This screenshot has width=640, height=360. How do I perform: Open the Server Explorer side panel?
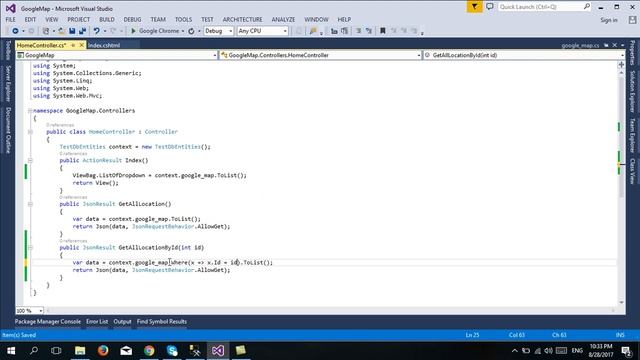(x=8, y=84)
